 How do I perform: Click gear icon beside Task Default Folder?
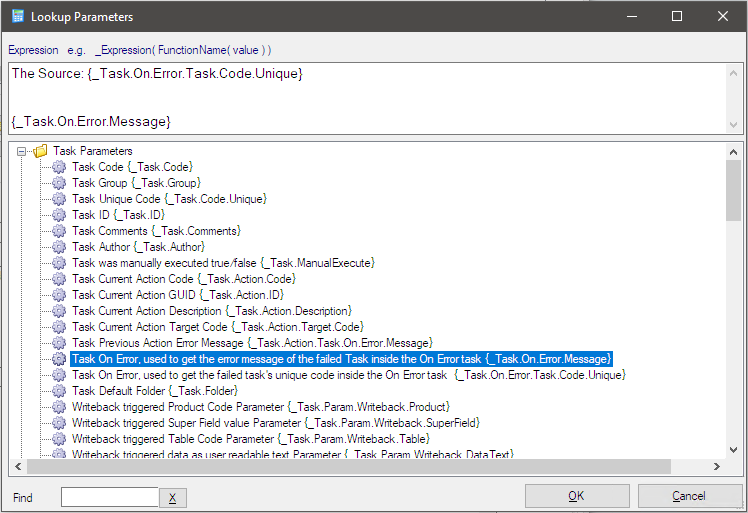(x=59, y=391)
